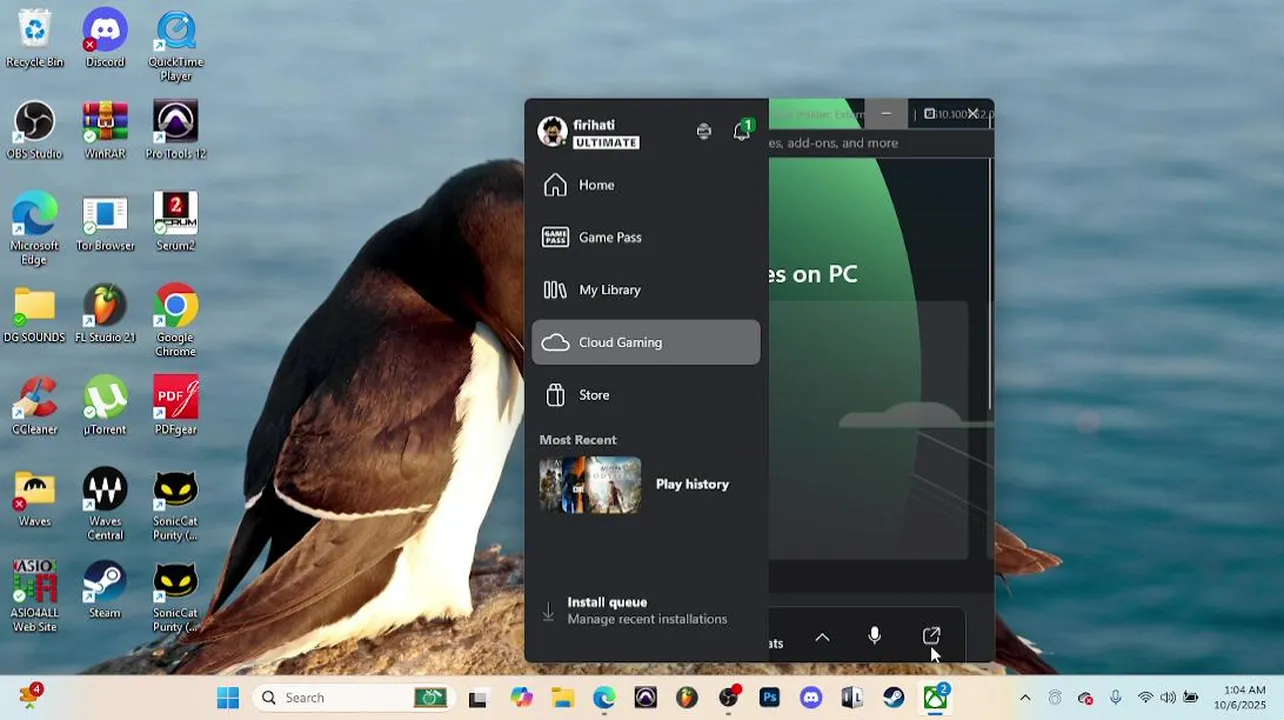Viewport: 1284px width, 720px height.
Task: Open Install queue
Action: pos(646,610)
